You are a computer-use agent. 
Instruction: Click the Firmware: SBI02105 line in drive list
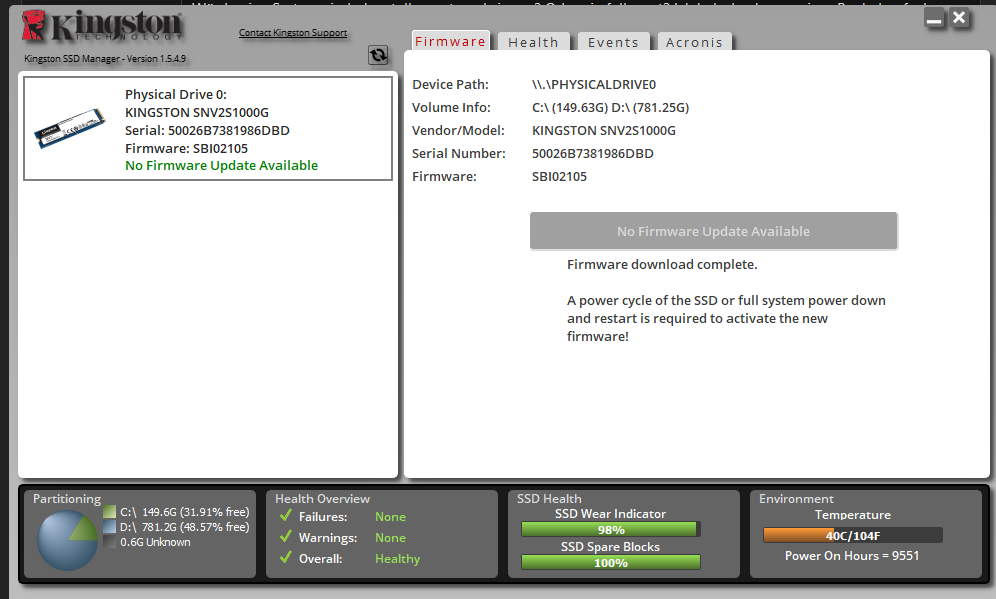(x=186, y=148)
